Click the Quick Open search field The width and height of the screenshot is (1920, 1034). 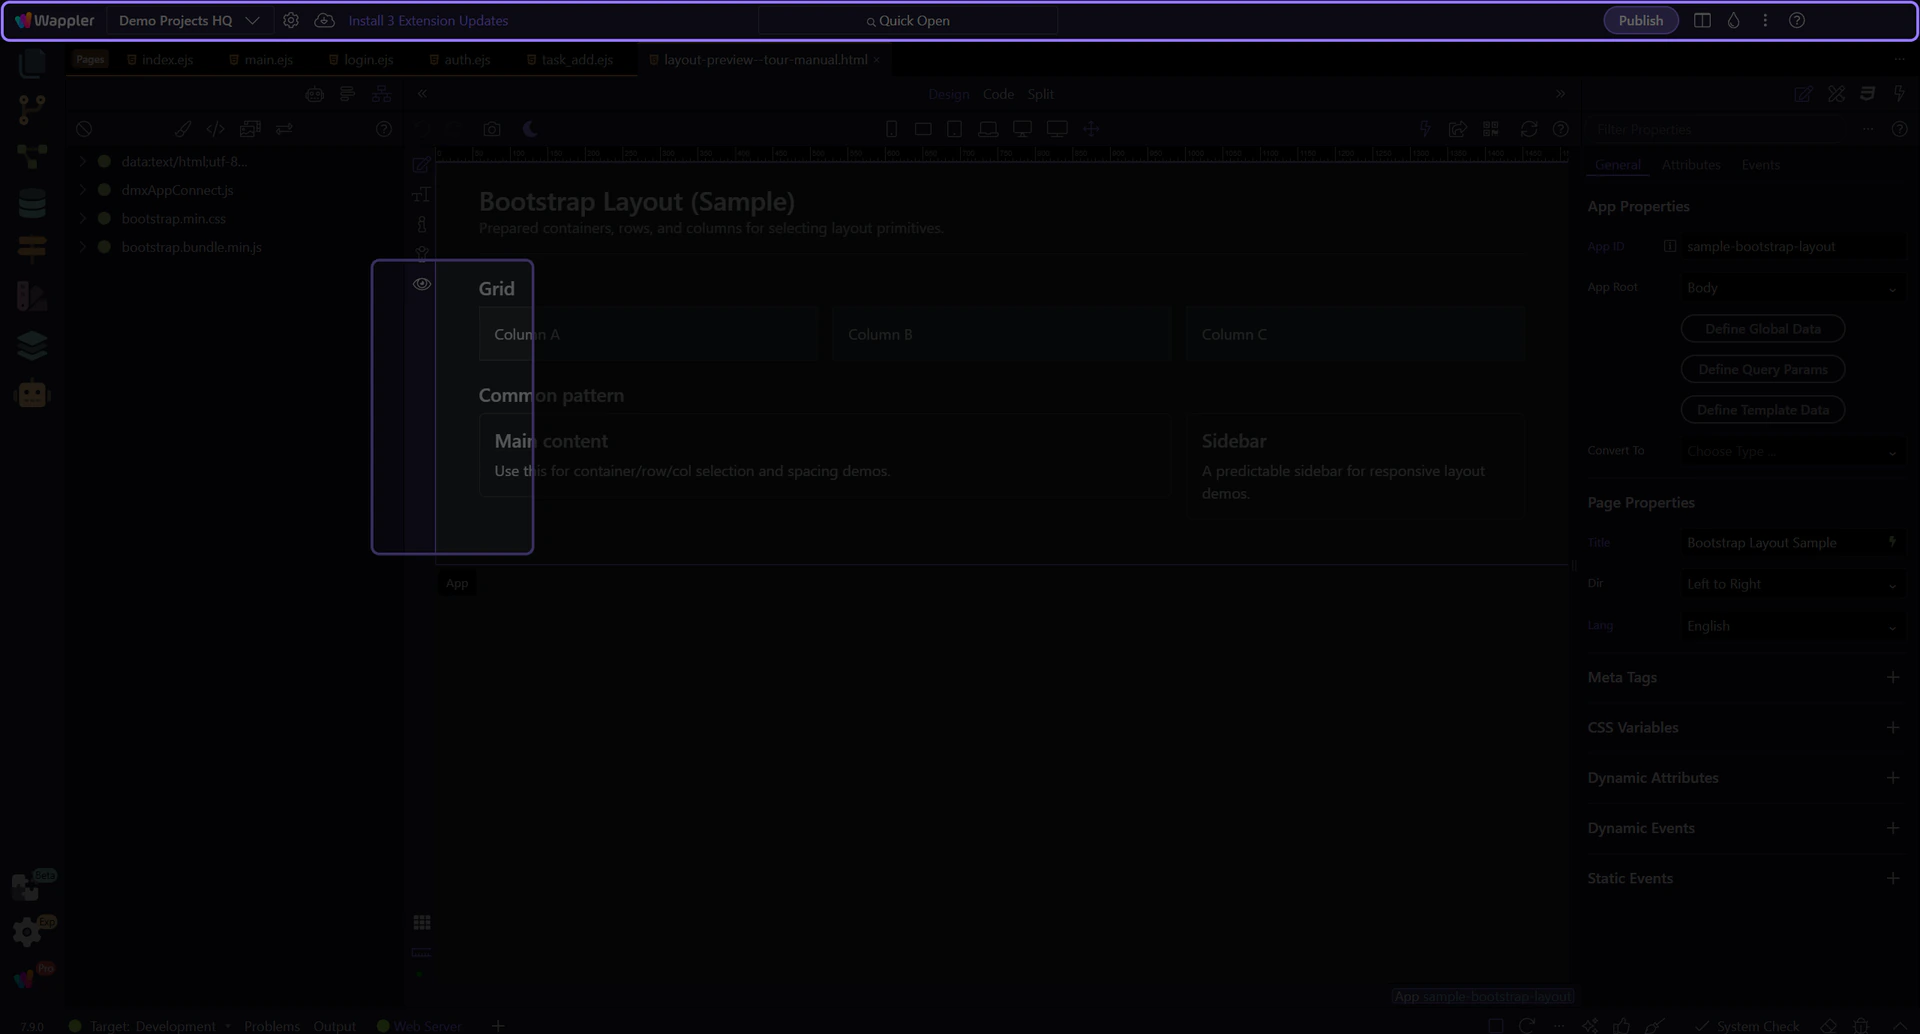[908, 21]
